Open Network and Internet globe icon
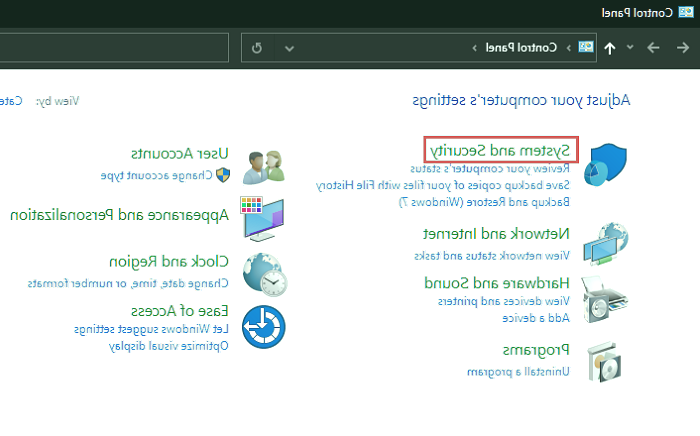This screenshot has width=700, height=436. pyautogui.click(x=605, y=244)
